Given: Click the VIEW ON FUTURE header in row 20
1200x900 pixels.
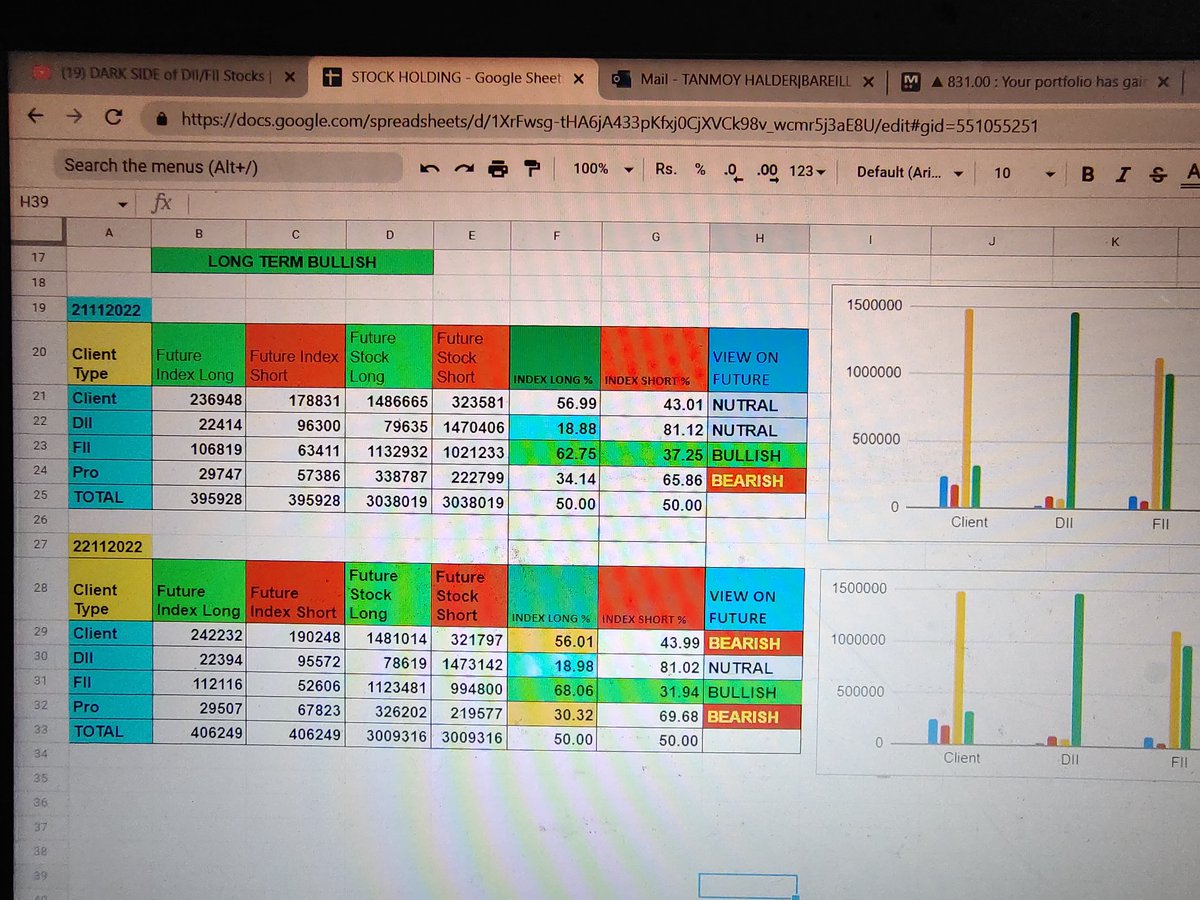Looking at the screenshot, I should pyautogui.click(x=758, y=359).
